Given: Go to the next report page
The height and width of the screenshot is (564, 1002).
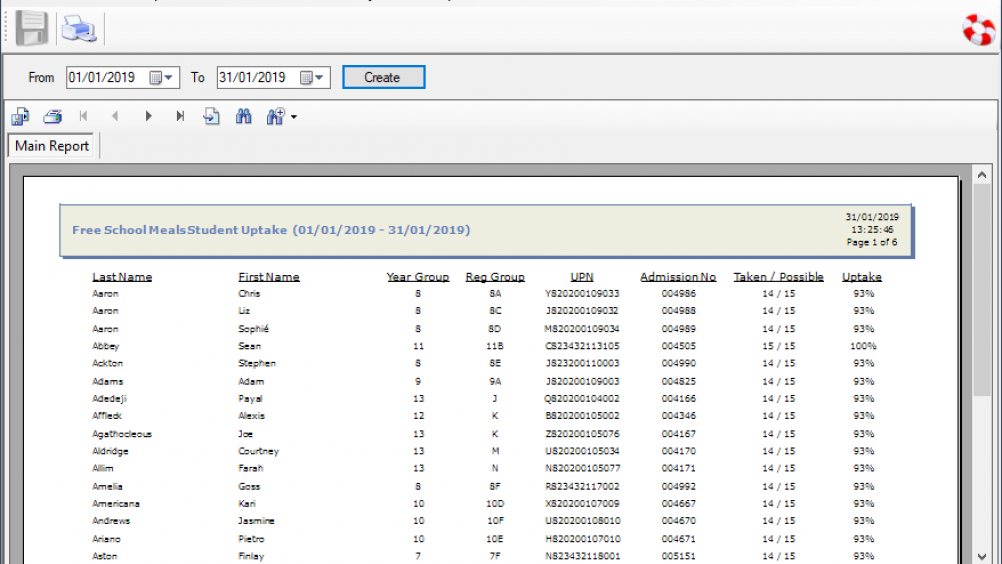Looking at the screenshot, I should coord(148,117).
